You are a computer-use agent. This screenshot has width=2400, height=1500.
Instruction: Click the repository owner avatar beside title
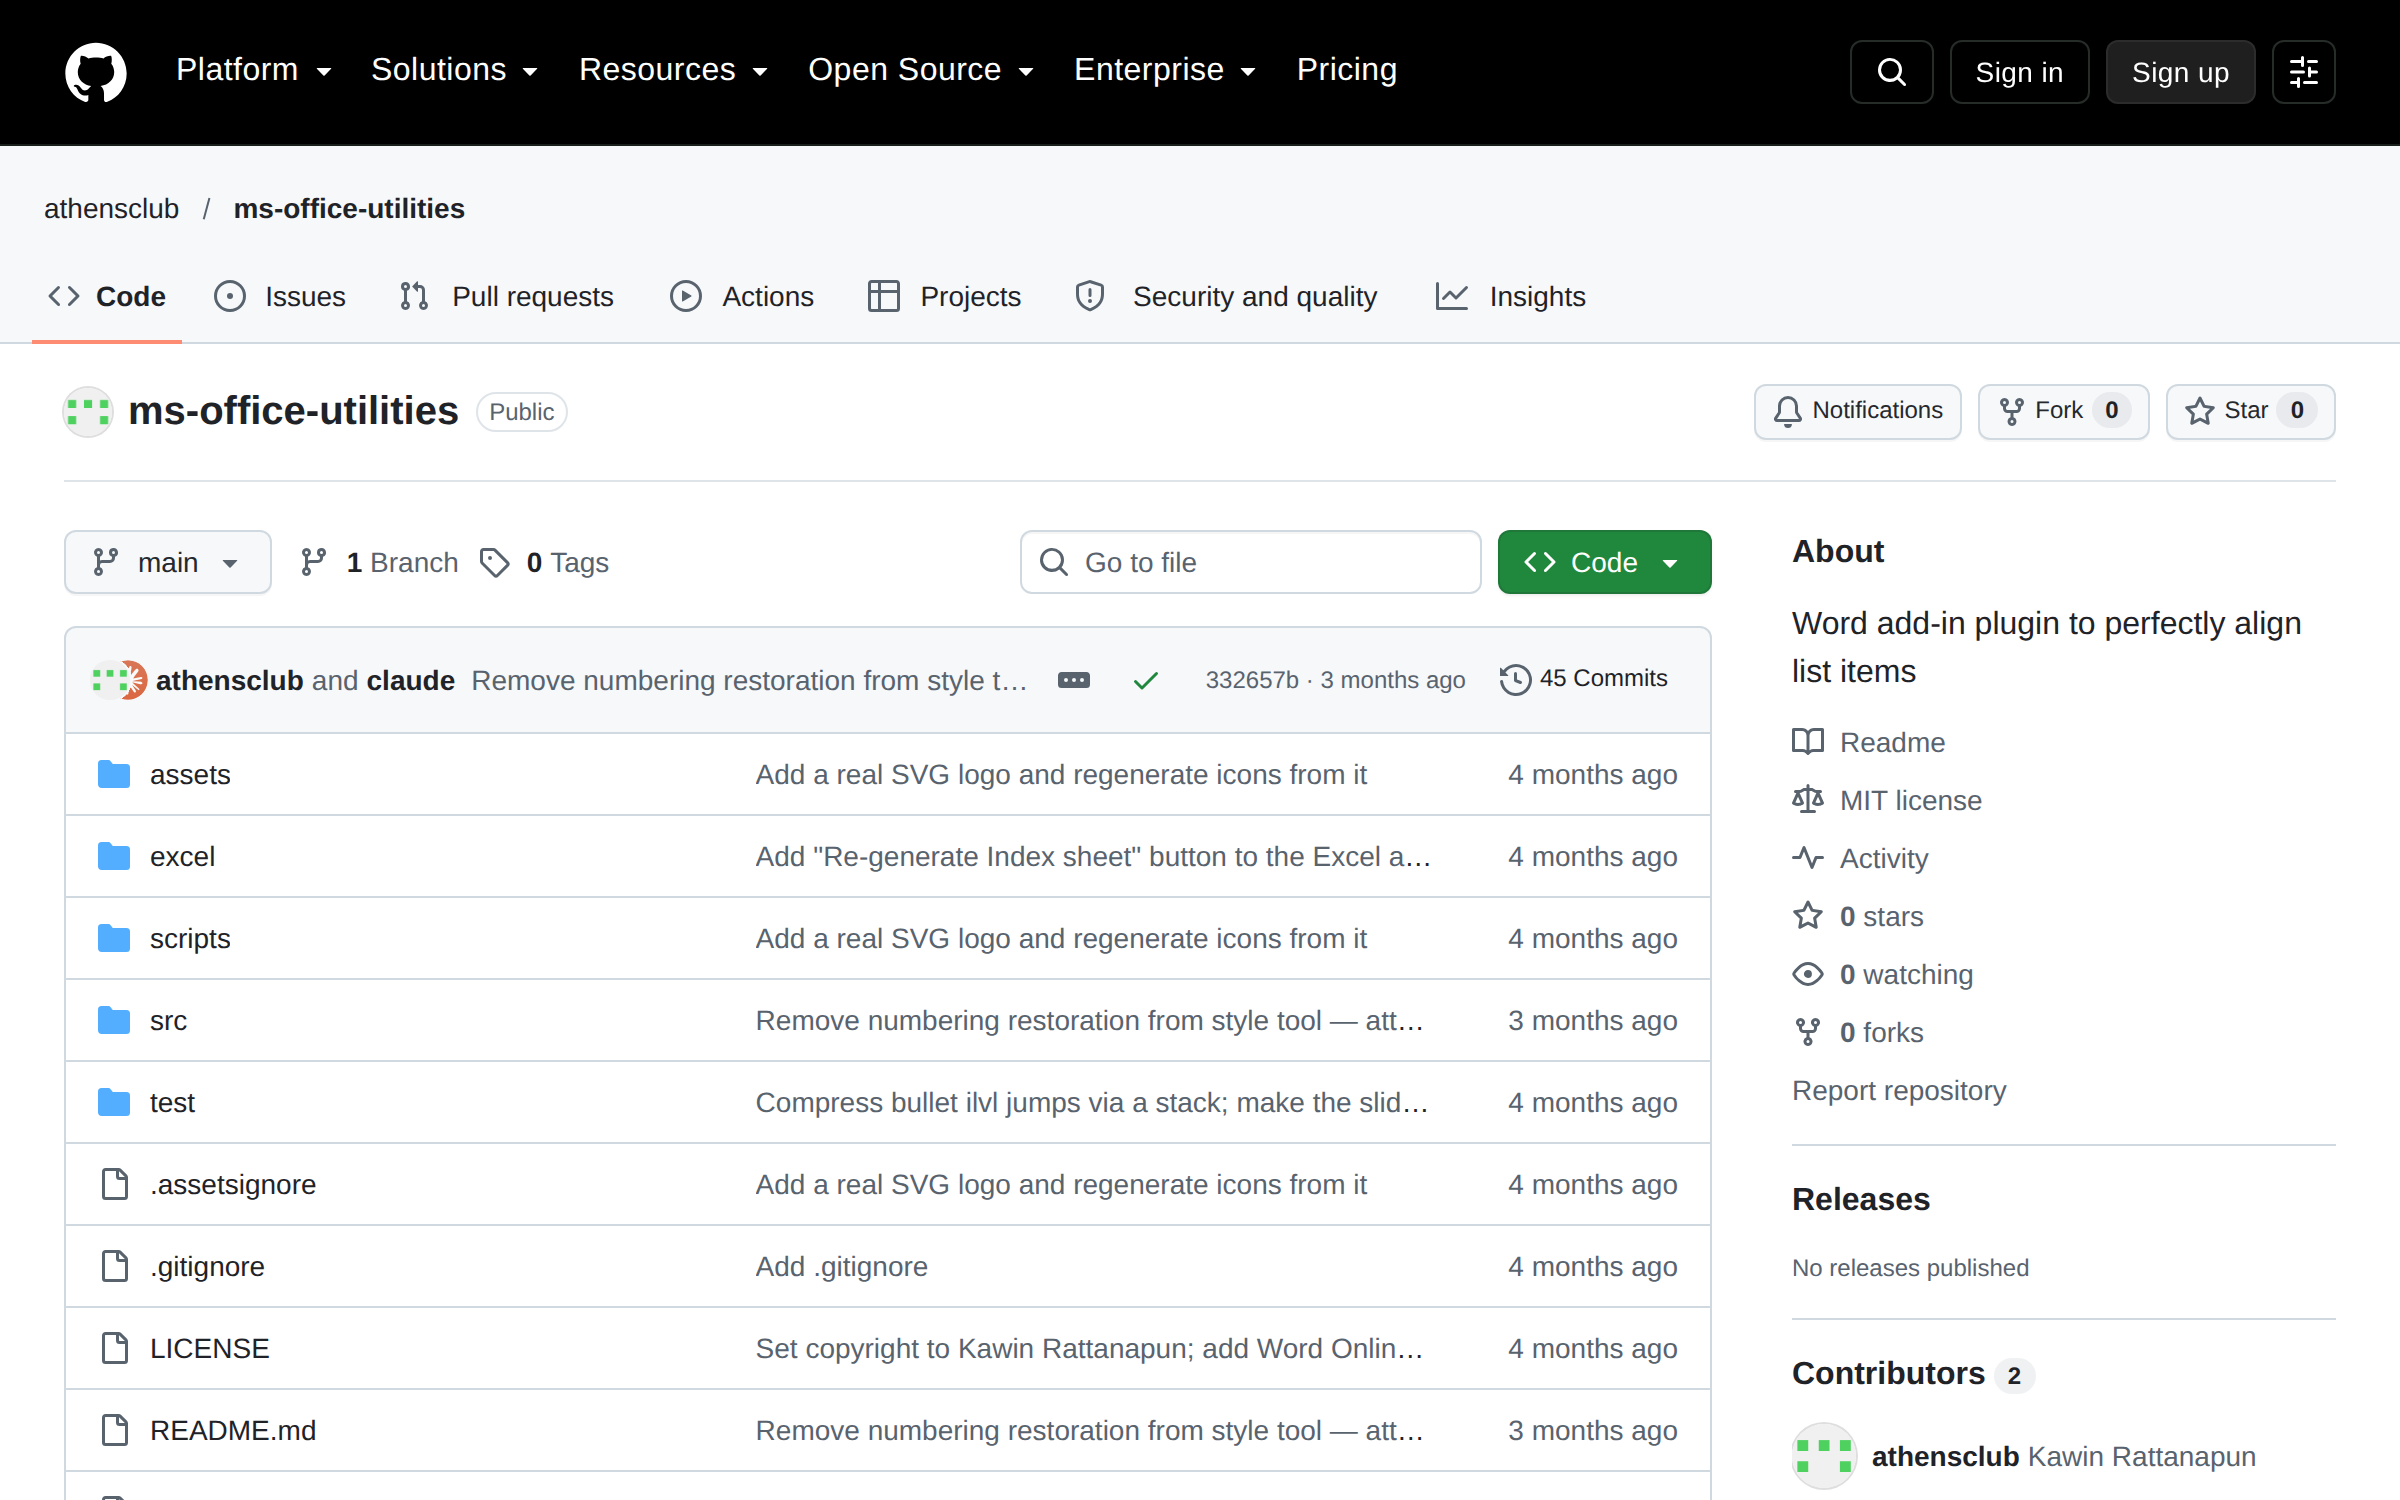[88, 411]
